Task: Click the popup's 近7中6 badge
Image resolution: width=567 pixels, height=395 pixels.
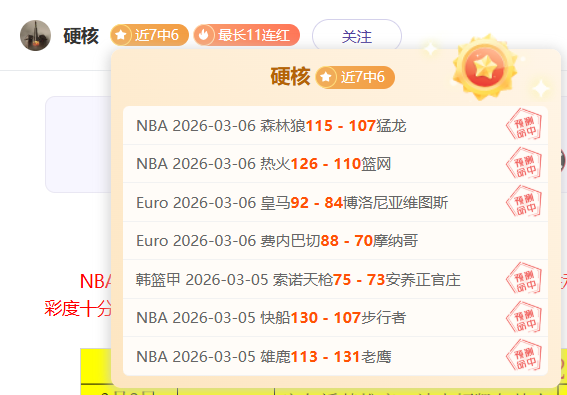Action: 355,77
